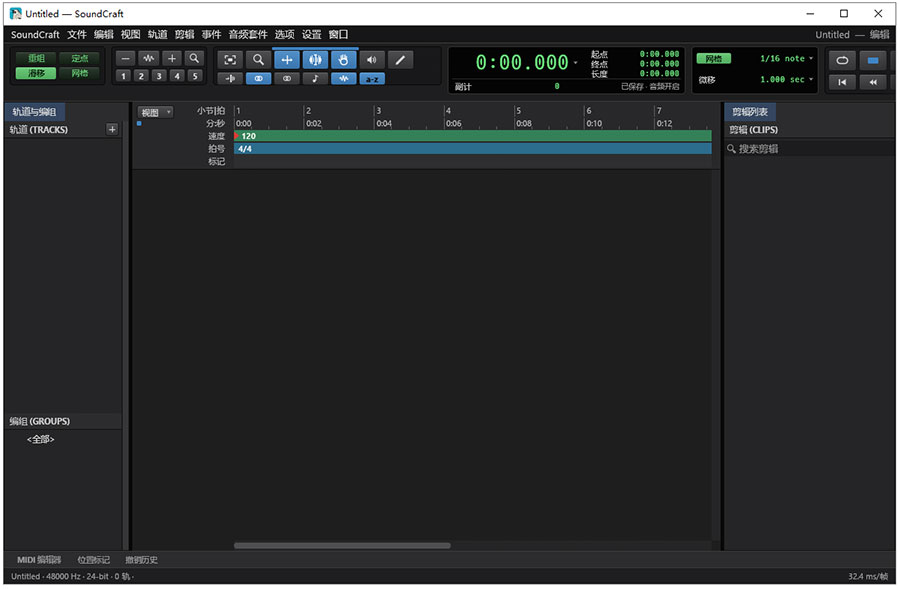Click the zoom in plus icon
The height and width of the screenshot is (589, 900).
pos(171,58)
